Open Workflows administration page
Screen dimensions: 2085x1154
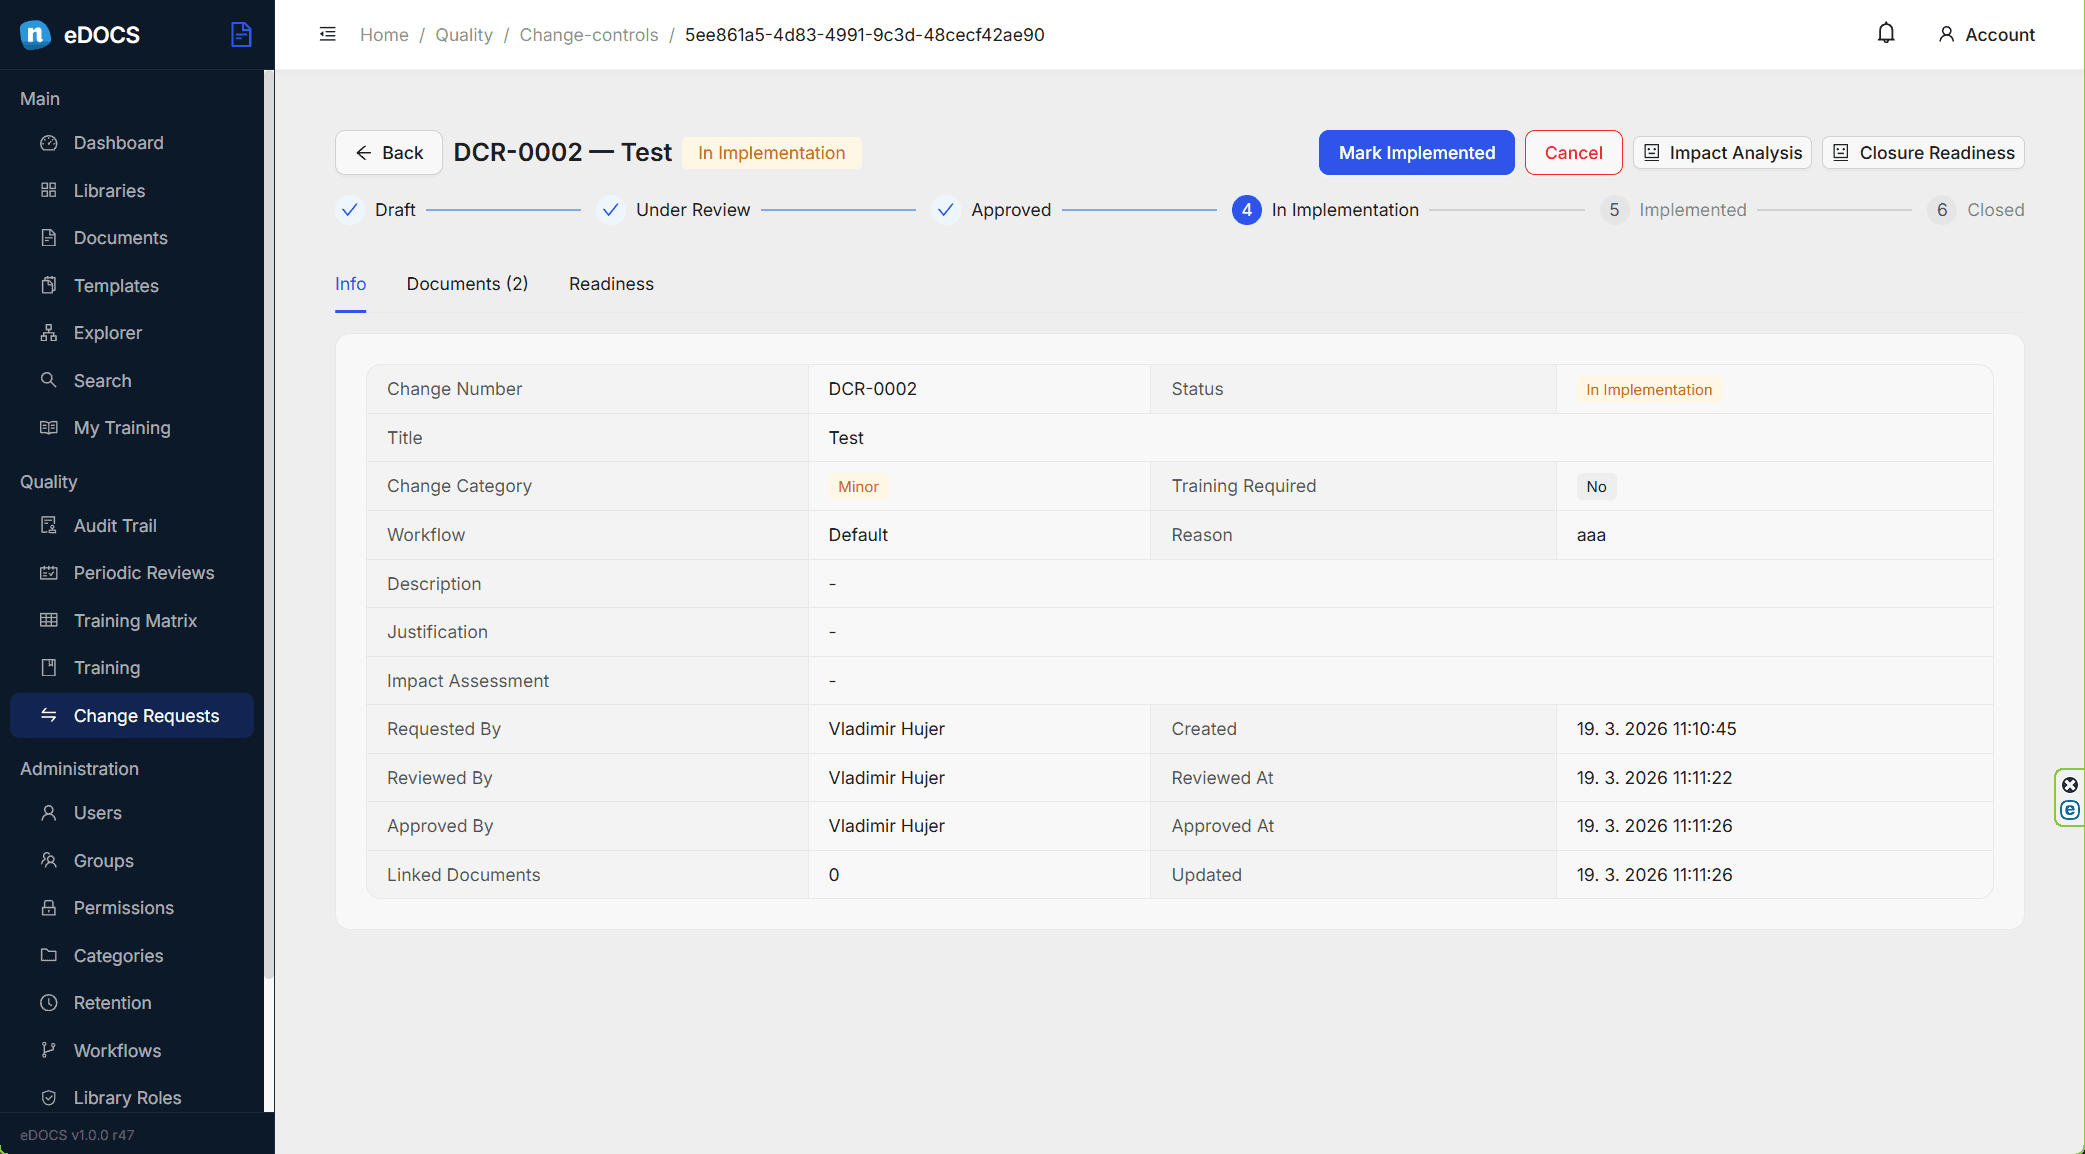(x=131, y=1051)
